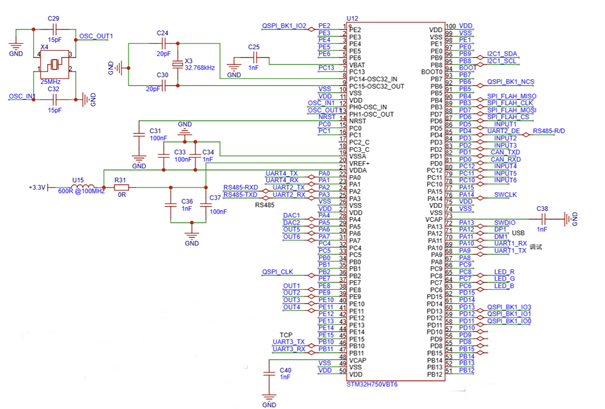This screenshot has height=409, width=605.
Task: Select capacitor C31 symbol
Action: tap(139, 135)
